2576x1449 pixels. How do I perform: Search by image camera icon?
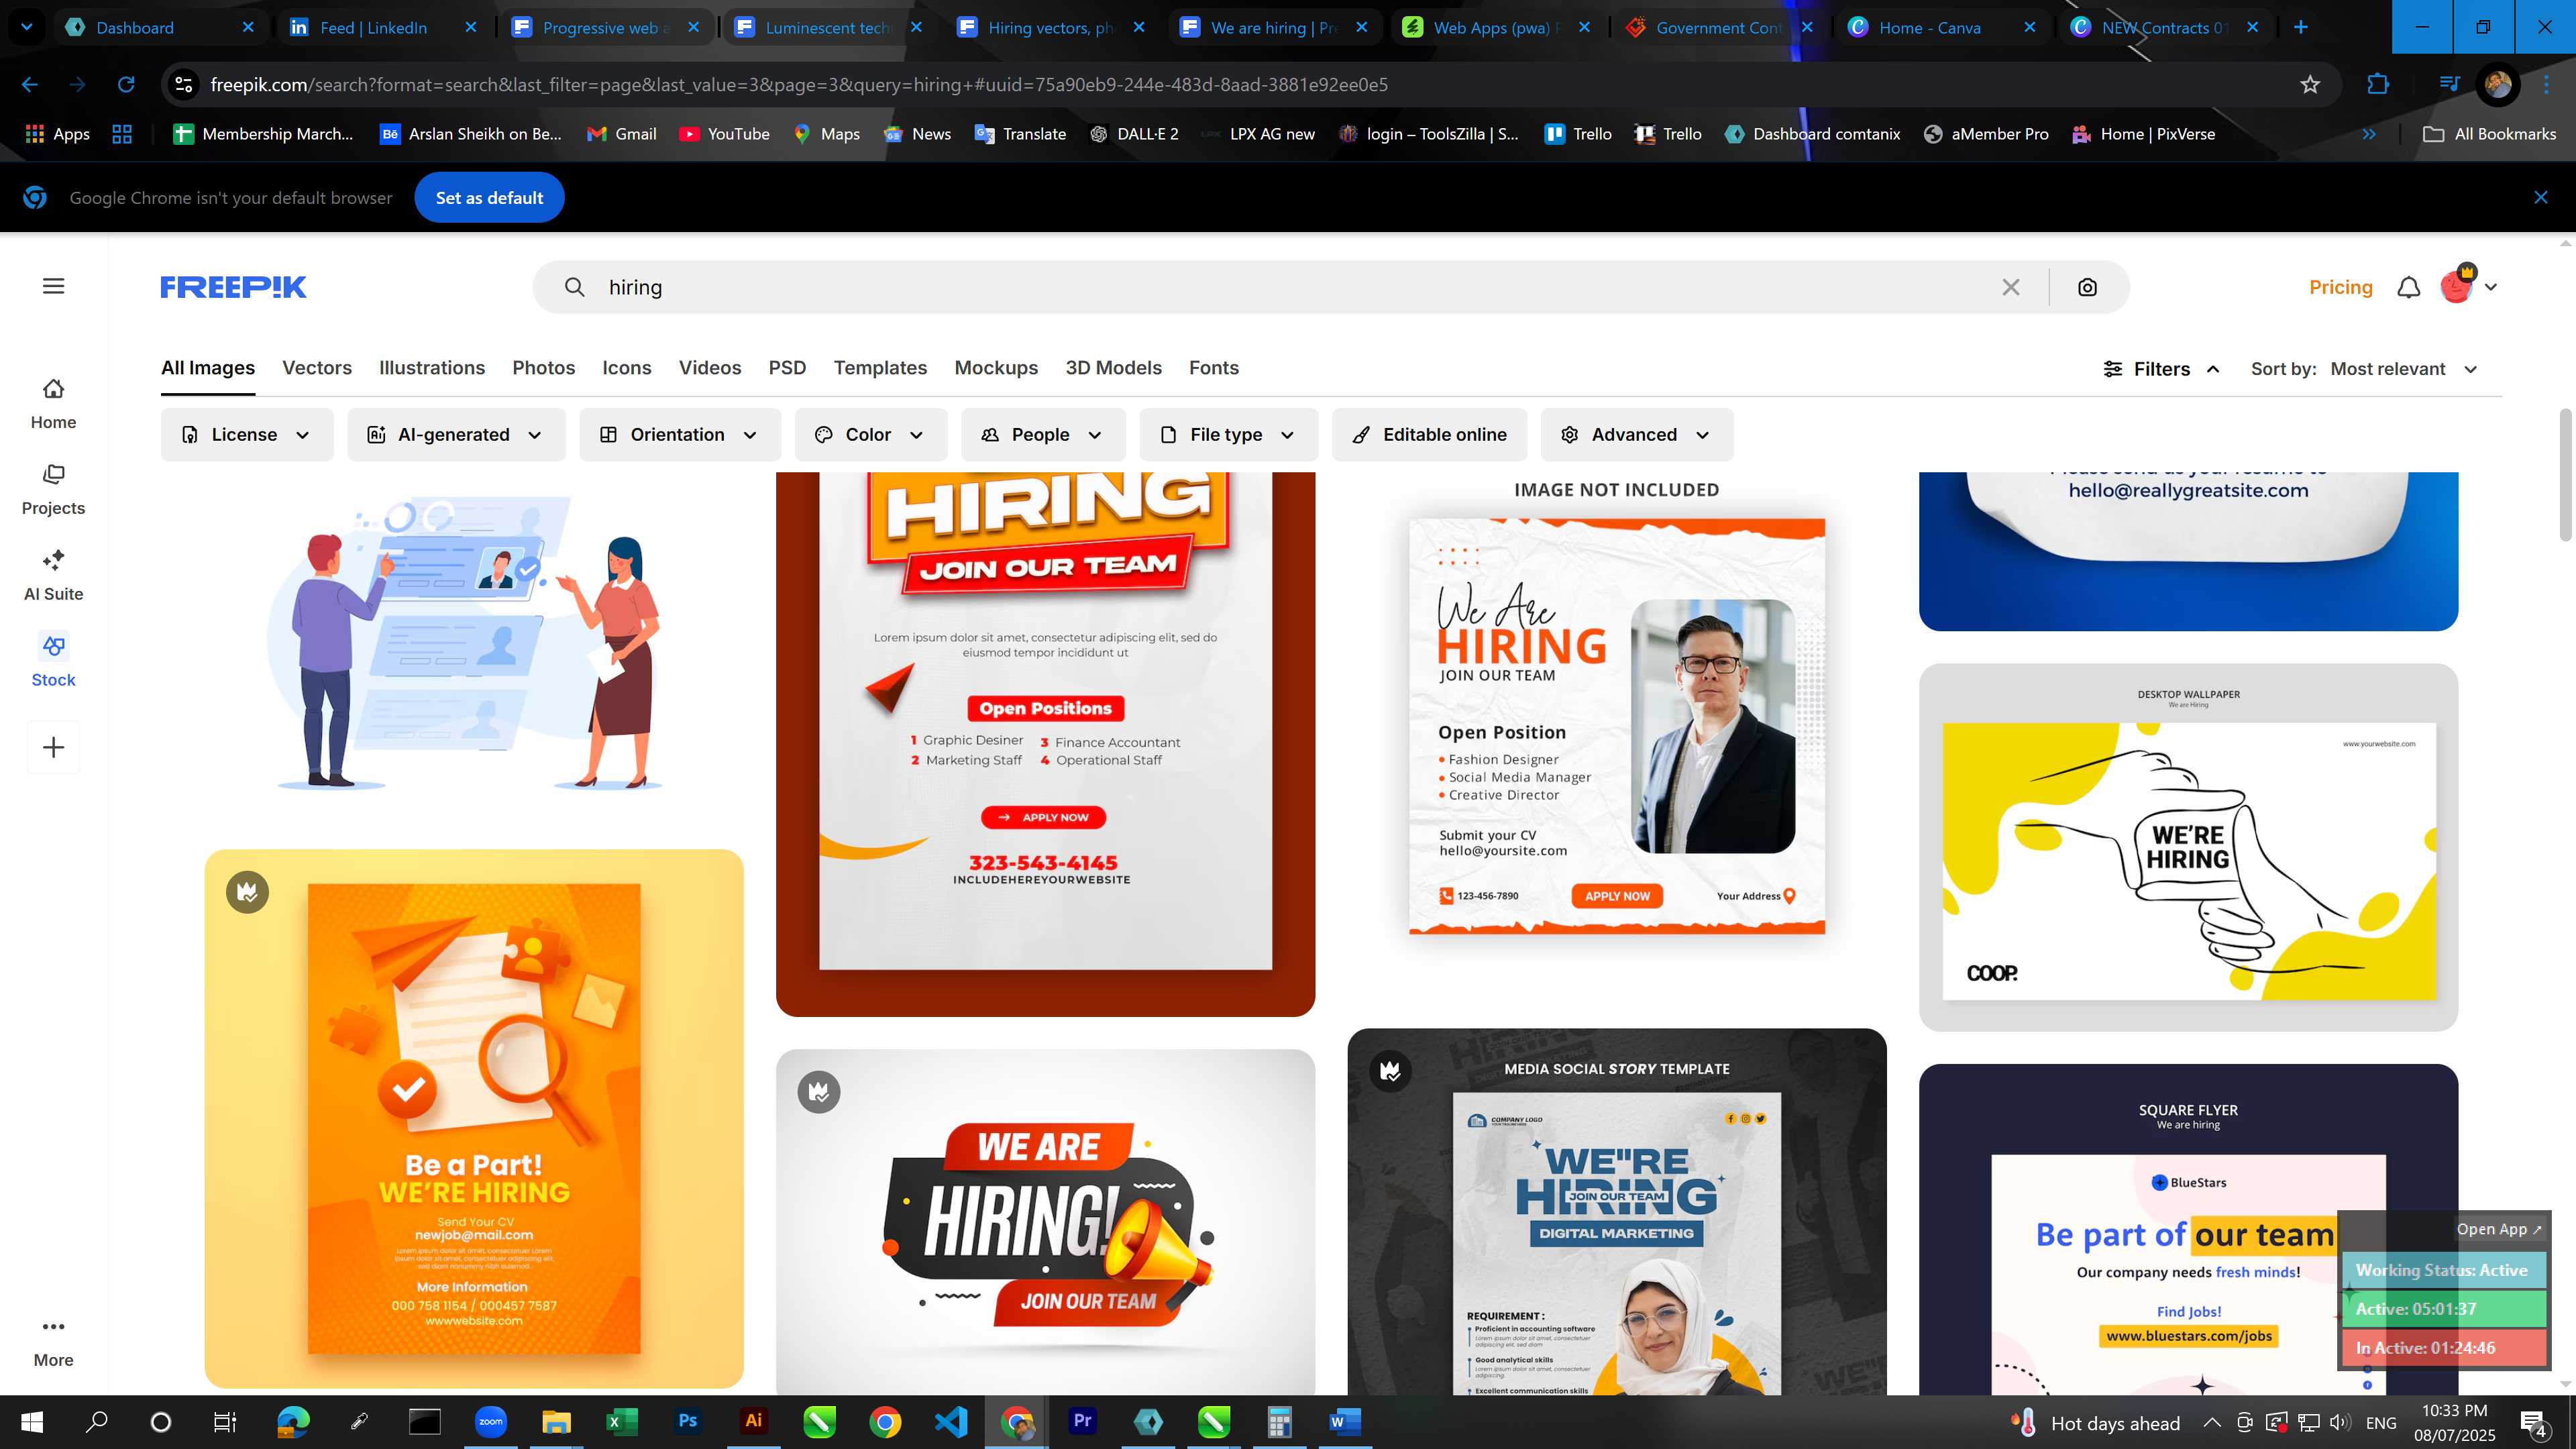(2087, 288)
